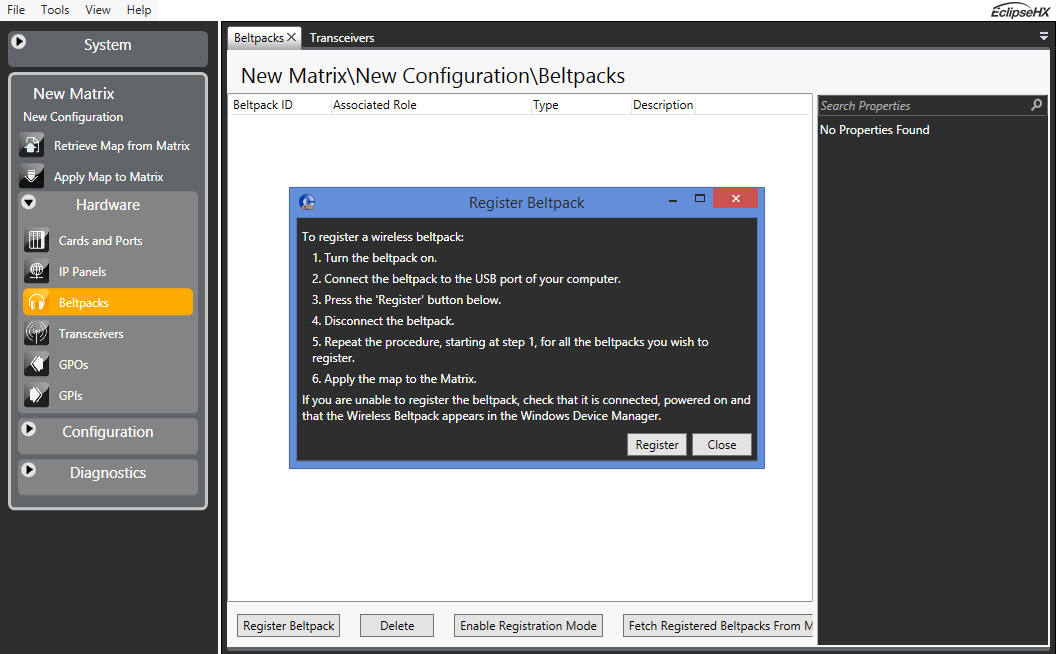Screen dimensions: 1056x654
Task: Click the GPIs icon
Action: 36,395
